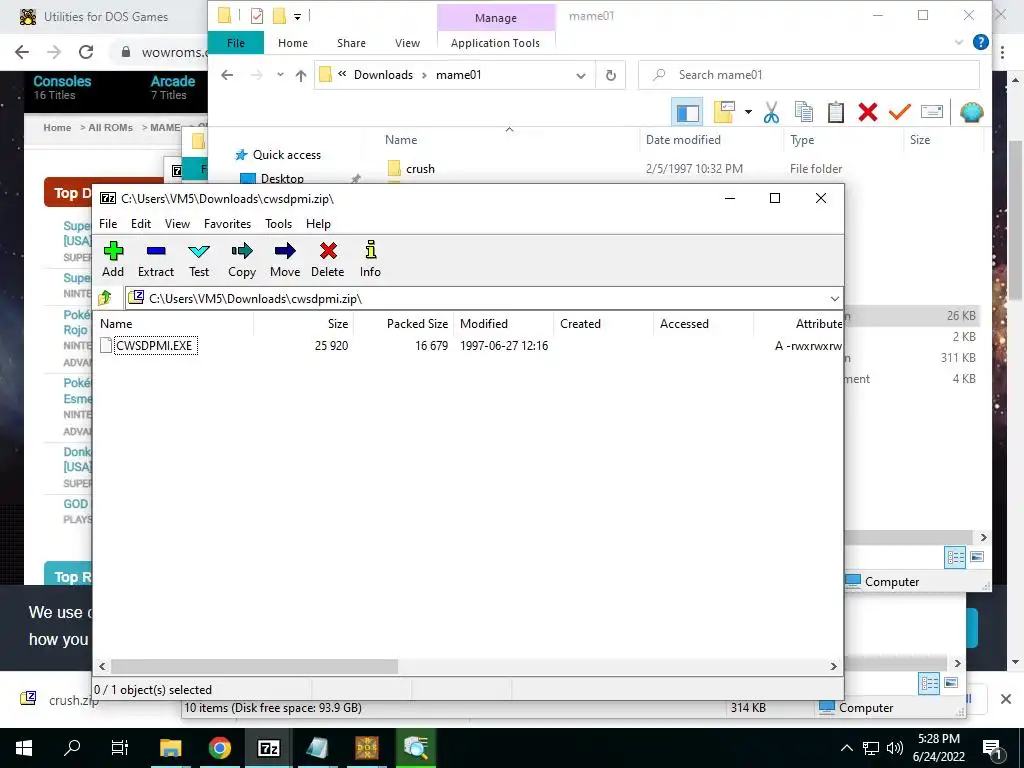Go up one folder level in 7-Zip
Viewport: 1024px width, 768px height.
click(x=105, y=298)
